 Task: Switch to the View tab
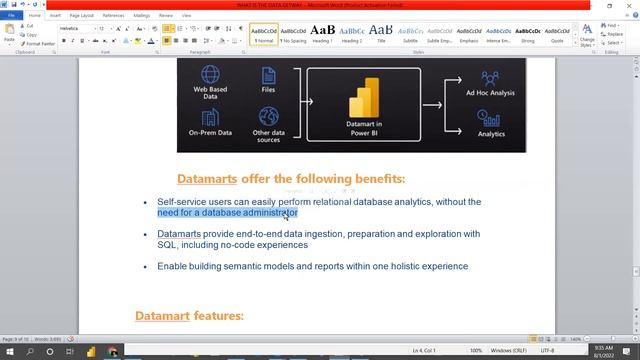tap(187, 15)
